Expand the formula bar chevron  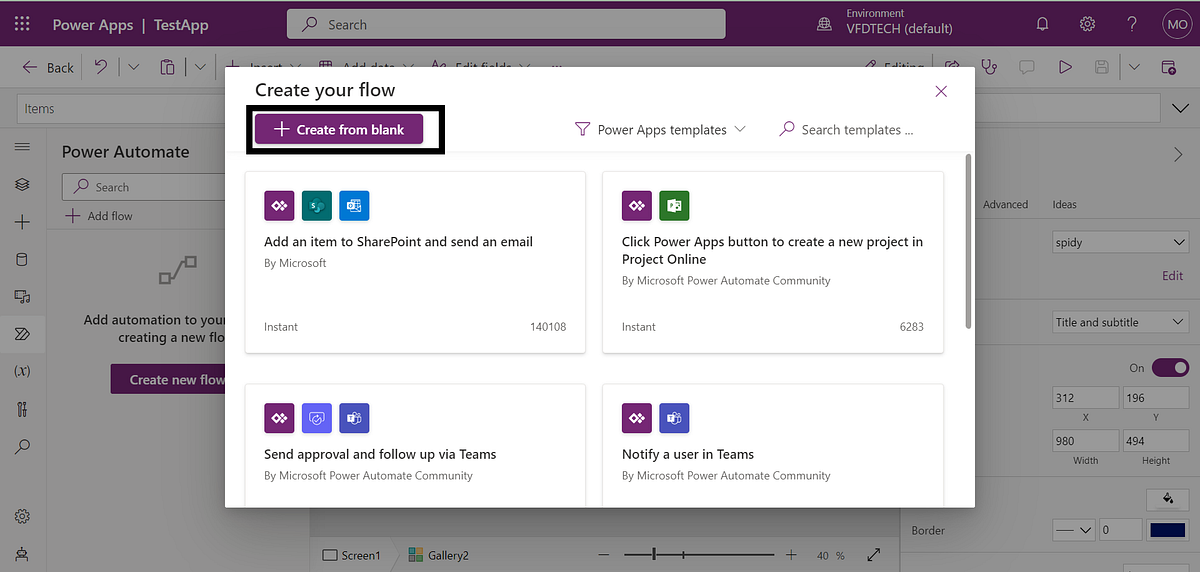(1178, 108)
